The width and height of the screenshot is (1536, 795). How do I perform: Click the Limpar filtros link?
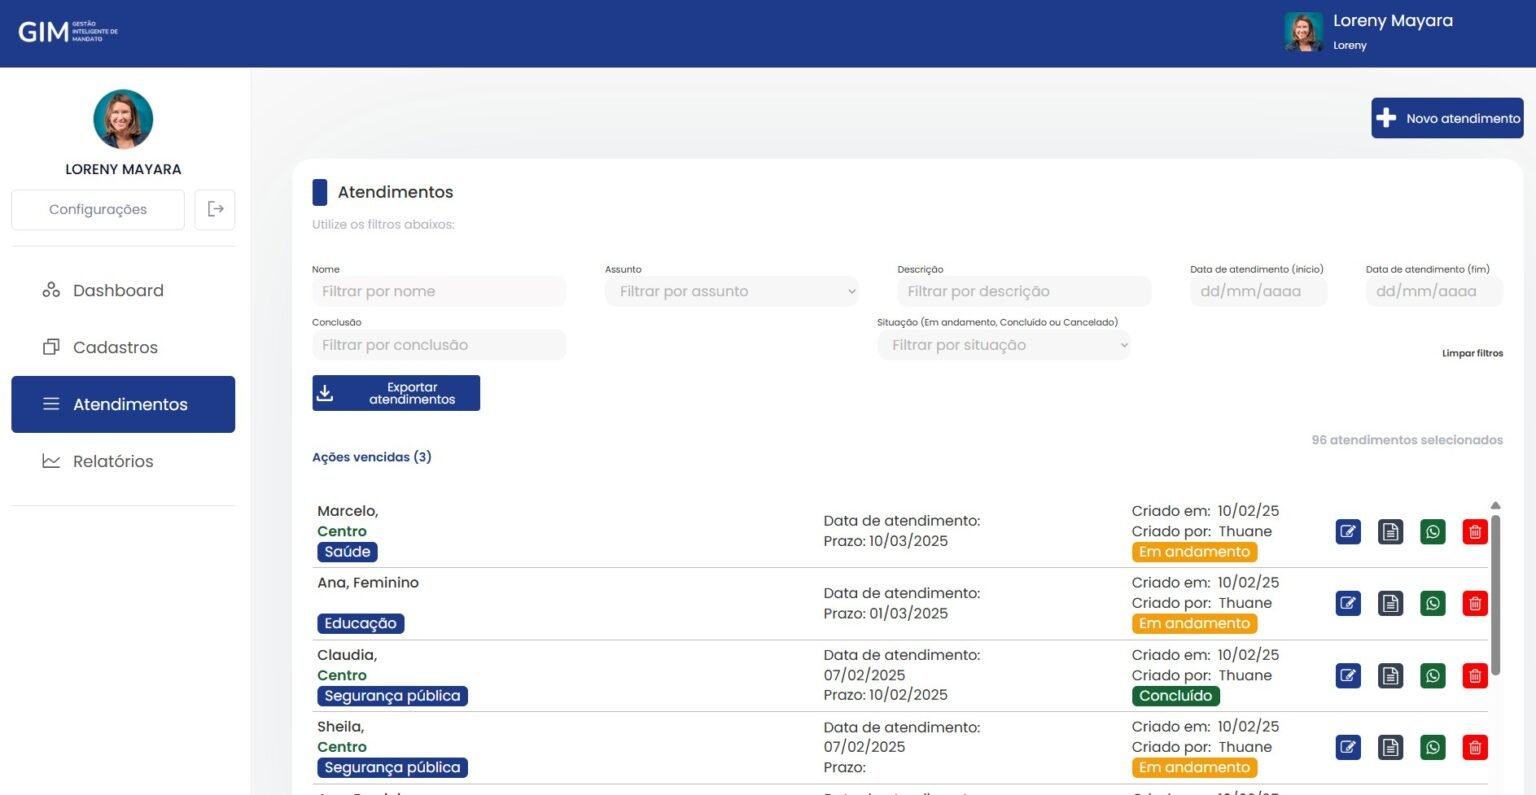point(1471,353)
